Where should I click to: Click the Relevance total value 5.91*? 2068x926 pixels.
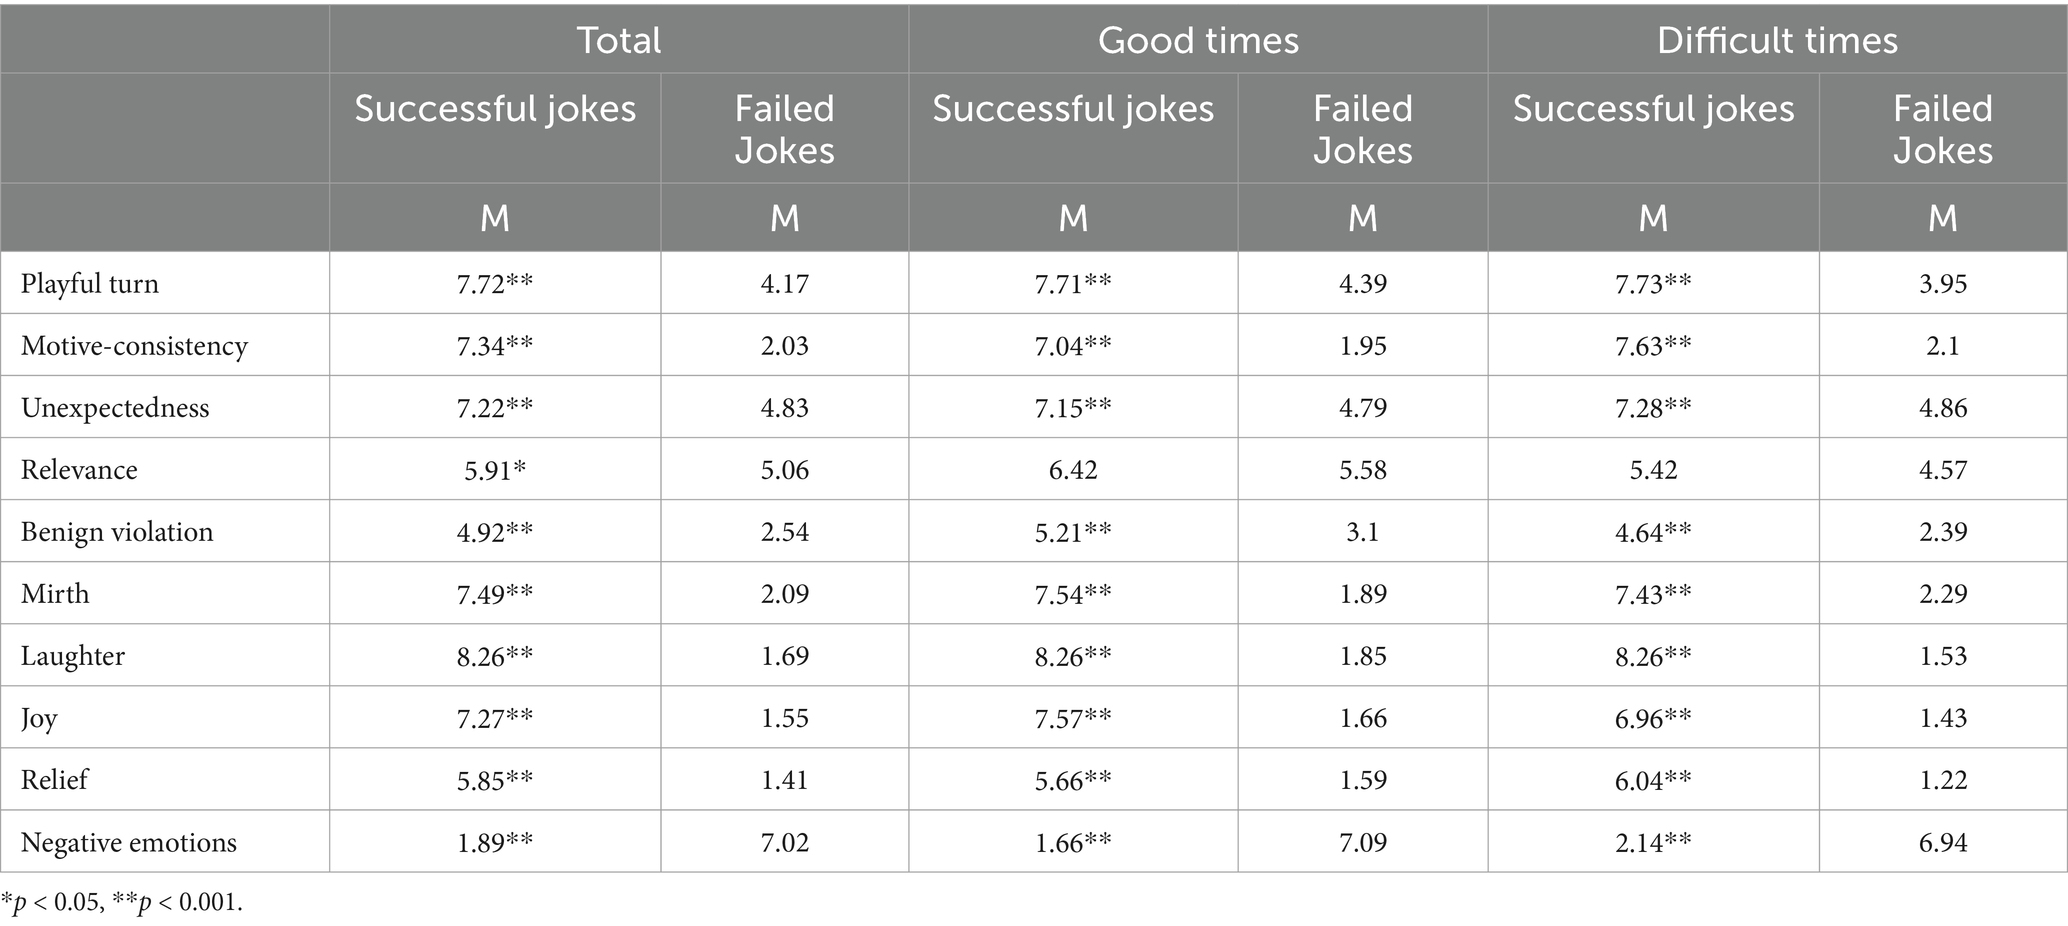[495, 470]
